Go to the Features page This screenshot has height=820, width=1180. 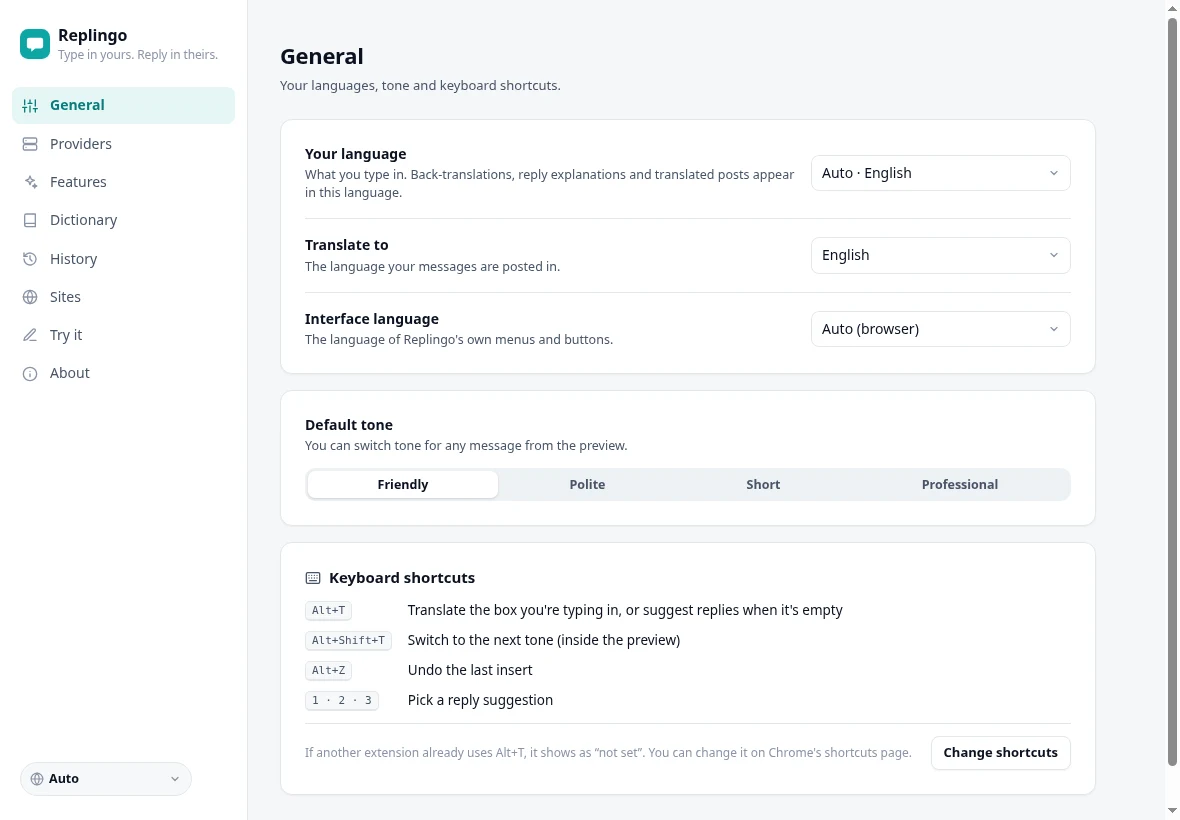point(123,182)
